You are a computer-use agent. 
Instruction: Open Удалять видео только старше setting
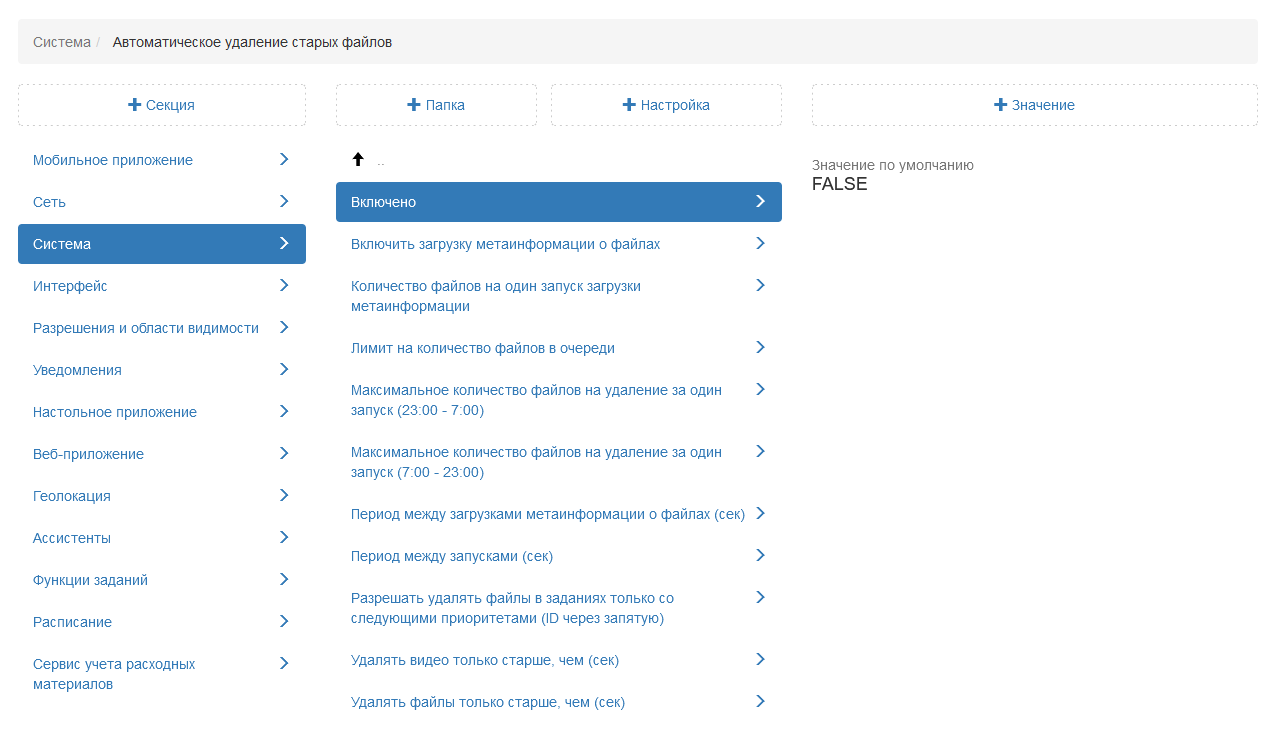[485, 660]
